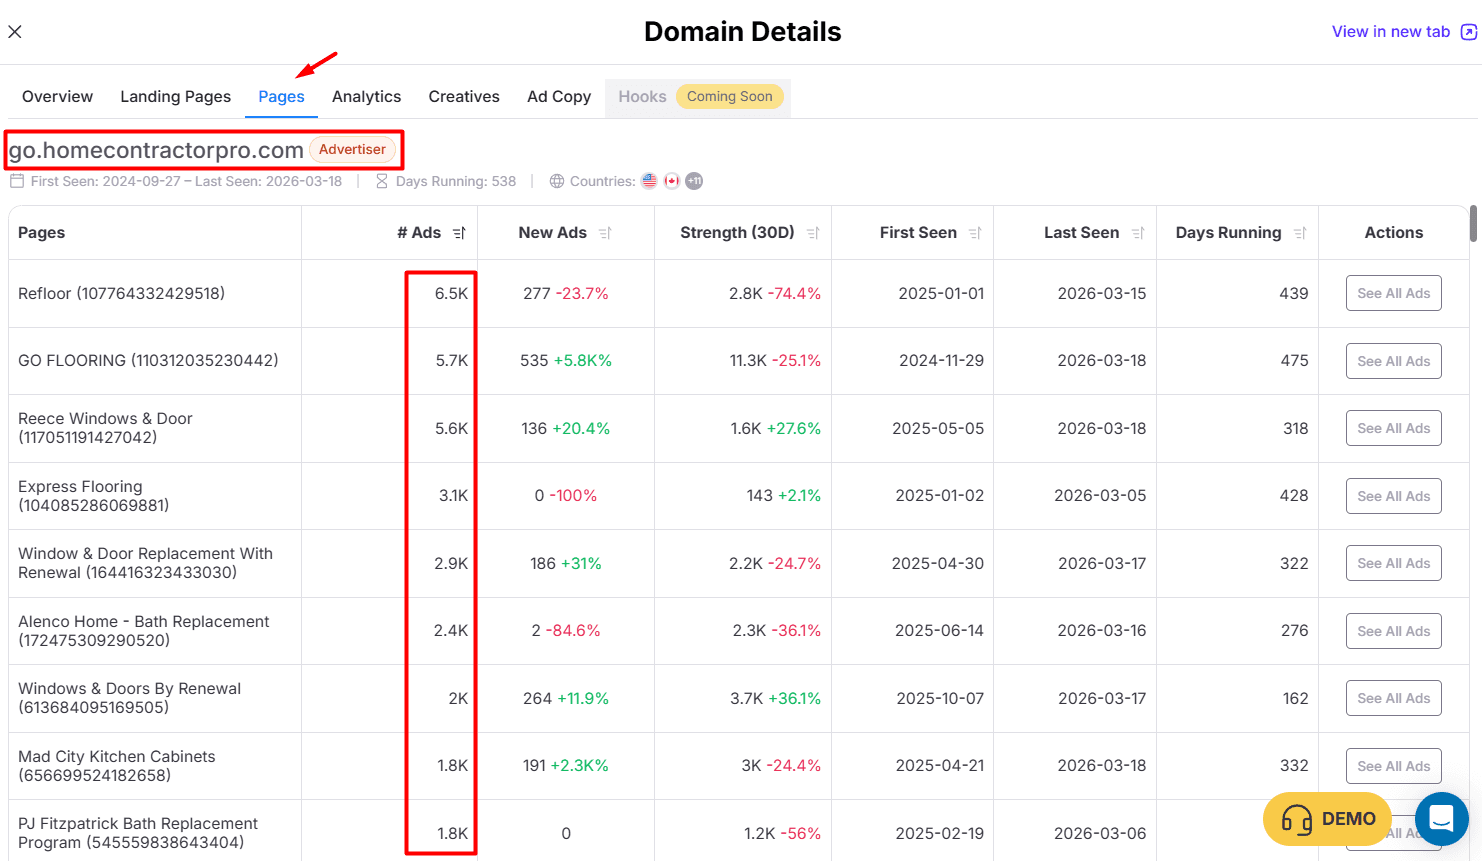Click the Strength (30D) header label

[x=737, y=233]
